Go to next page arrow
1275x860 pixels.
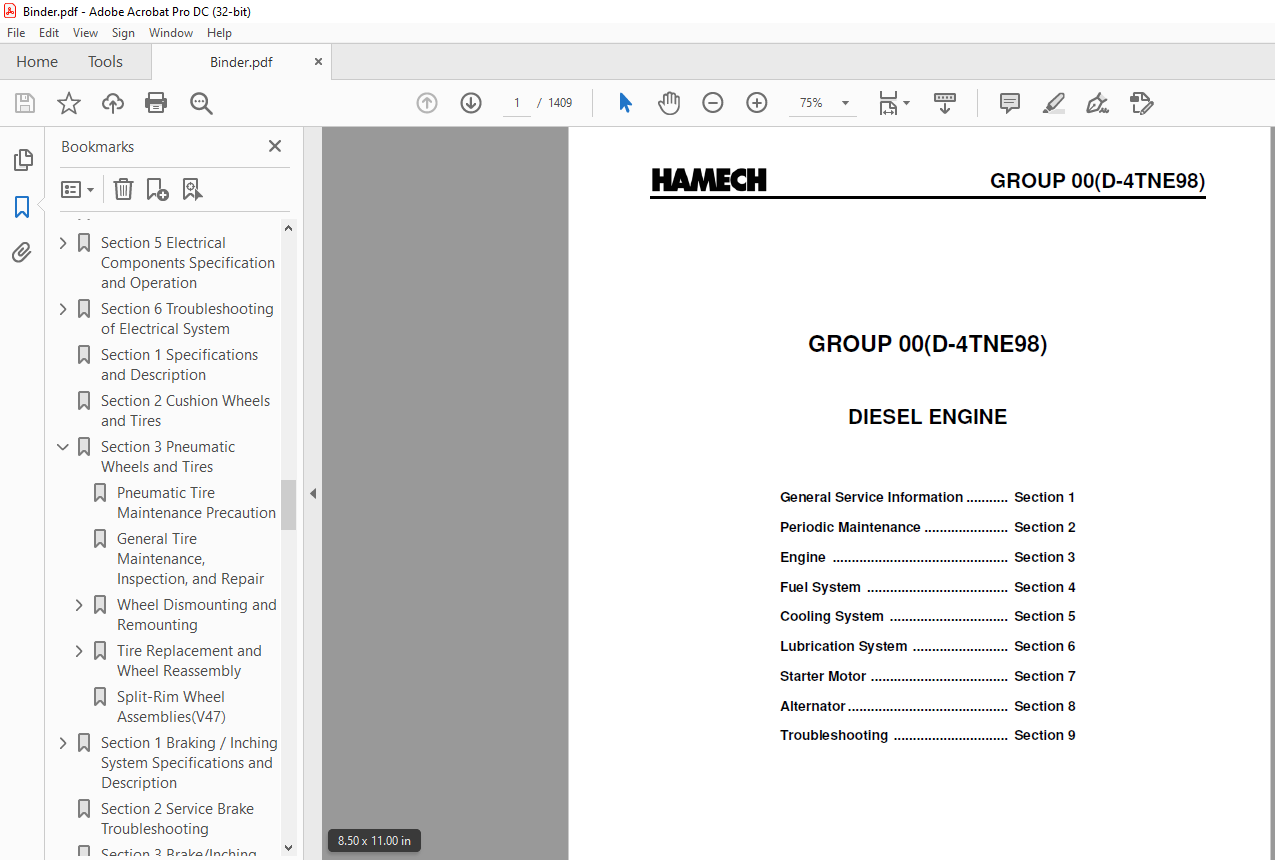(471, 103)
